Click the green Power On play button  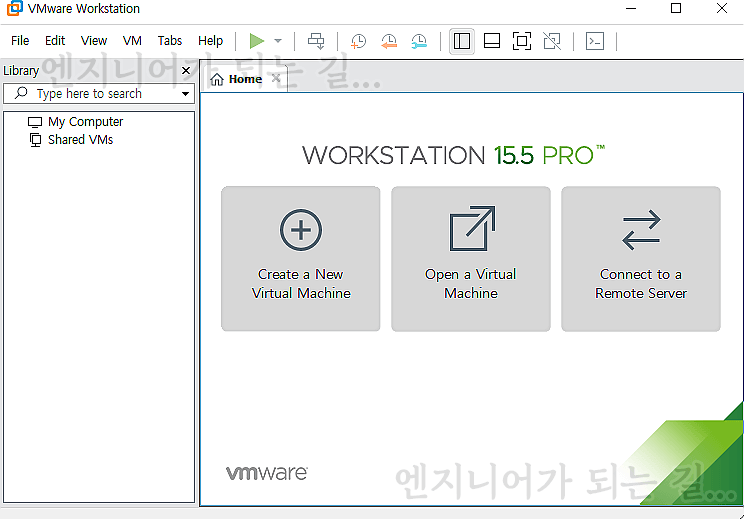coord(257,41)
